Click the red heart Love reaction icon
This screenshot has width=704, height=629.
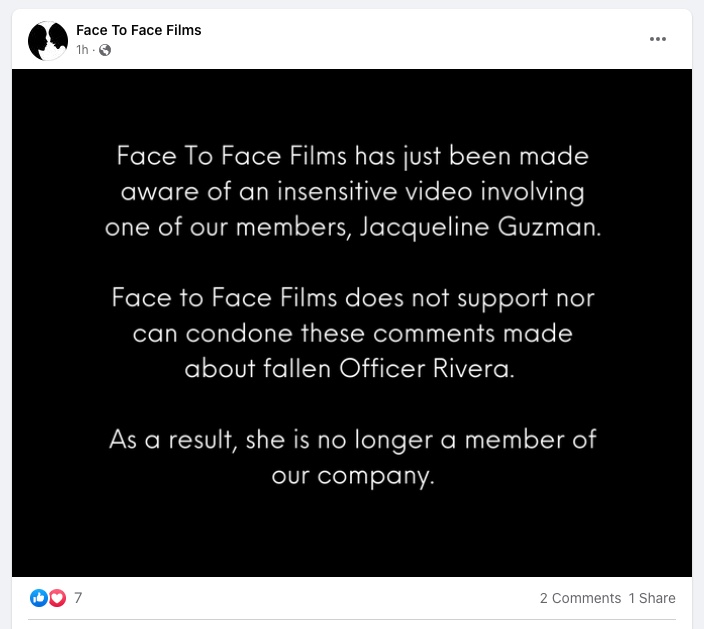click(57, 598)
